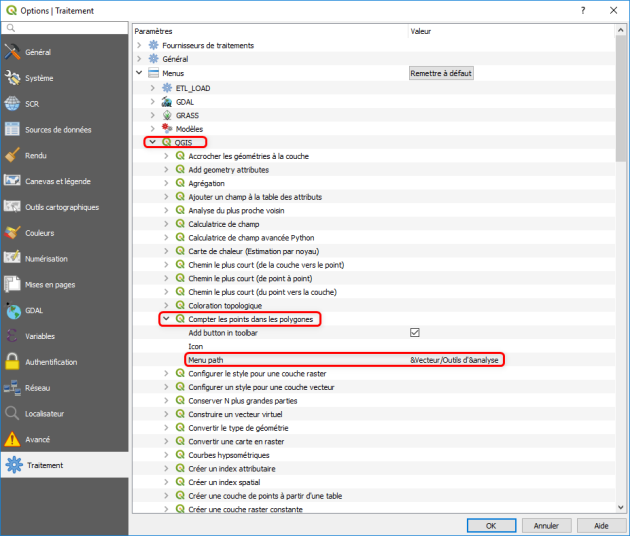
Task: Select Analyse du plus proche voisin
Action: pos(236,210)
